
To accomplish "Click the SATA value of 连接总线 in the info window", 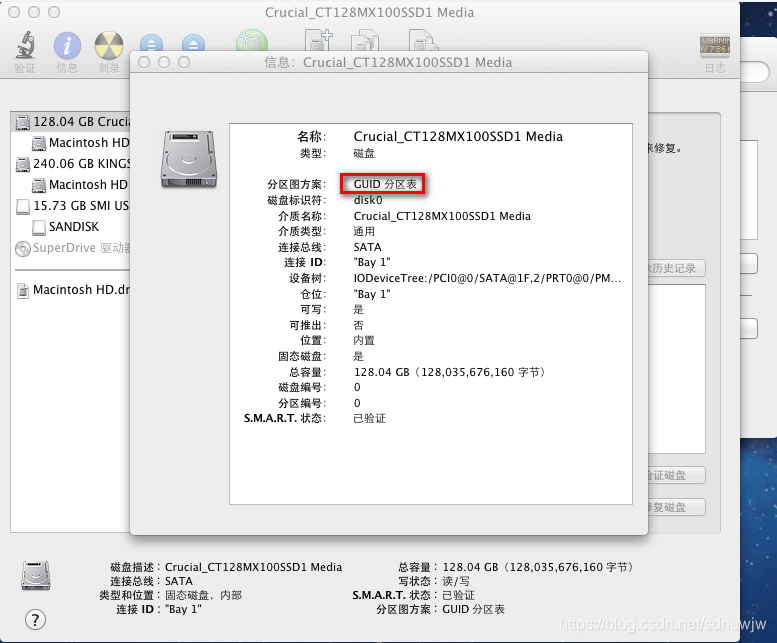I will [367, 247].
